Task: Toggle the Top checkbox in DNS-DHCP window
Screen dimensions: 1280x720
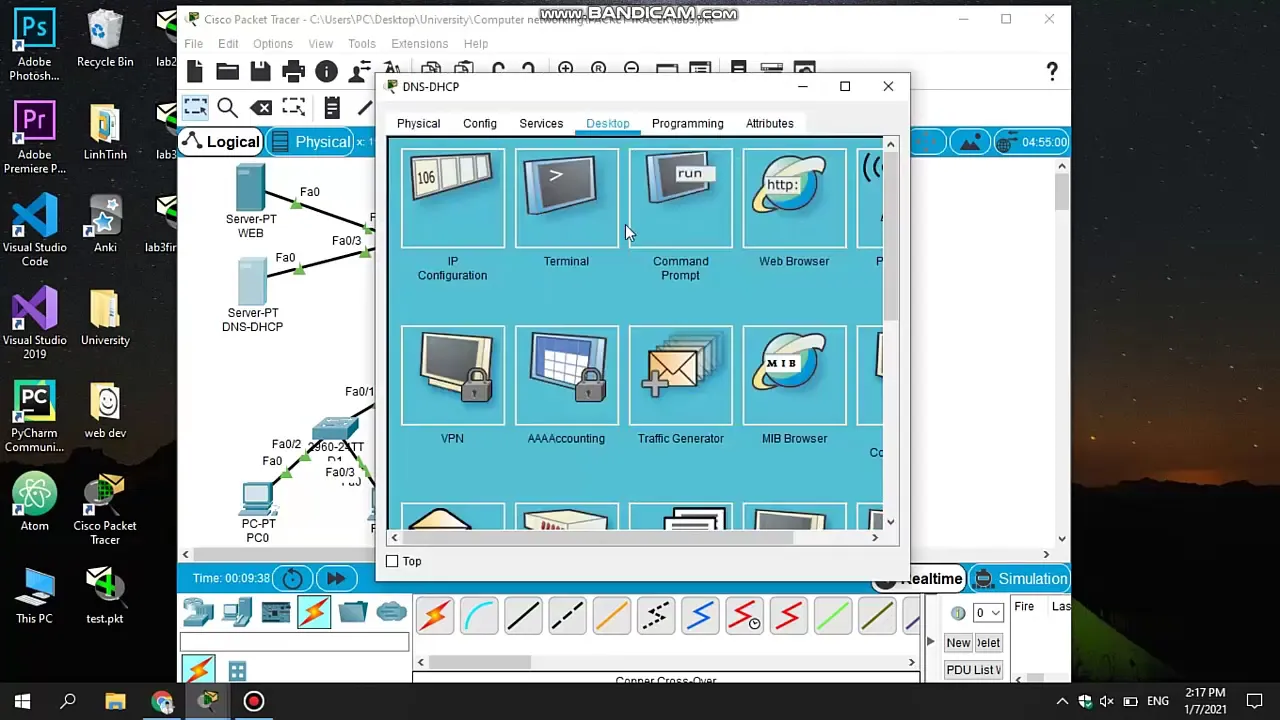Action: [x=392, y=562]
